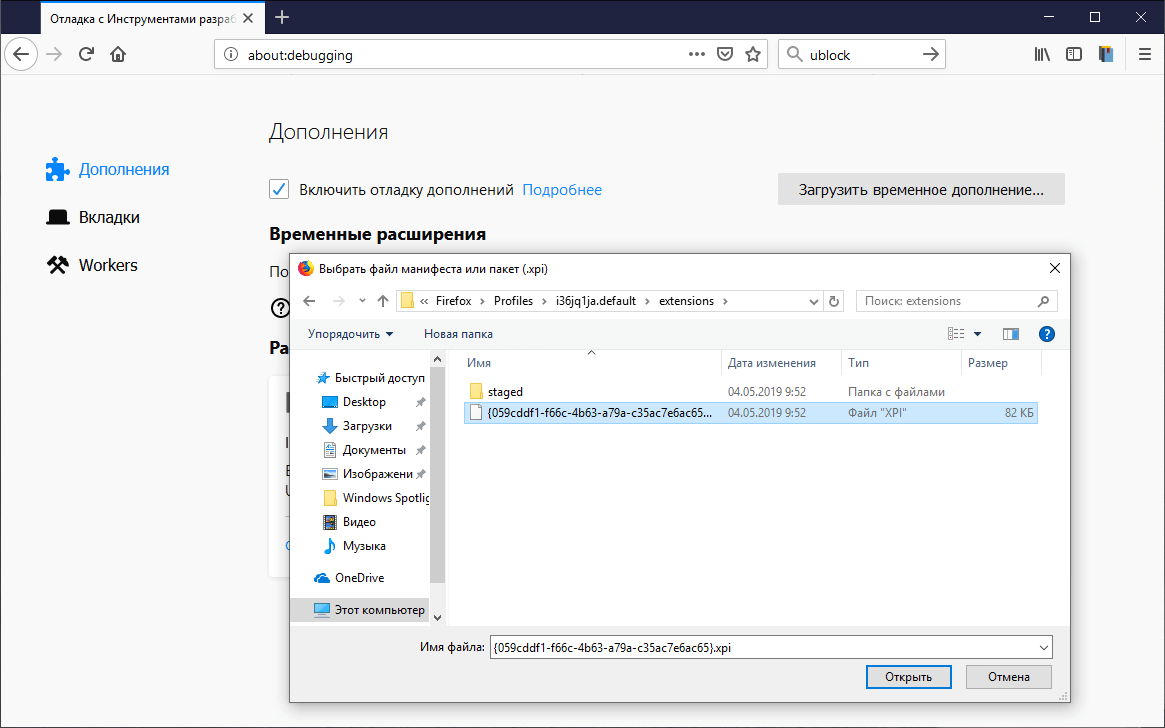
Task: Select Вкладки in the left sidebar
Action: tap(107, 217)
